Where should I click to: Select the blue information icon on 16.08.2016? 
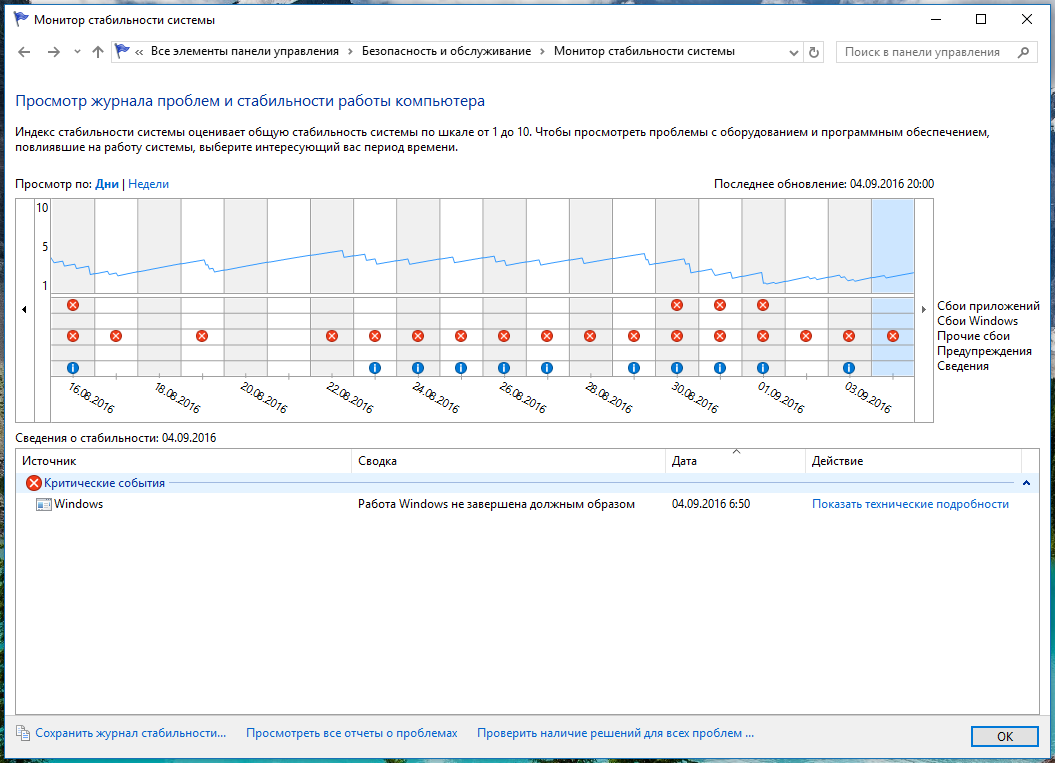click(x=72, y=368)
